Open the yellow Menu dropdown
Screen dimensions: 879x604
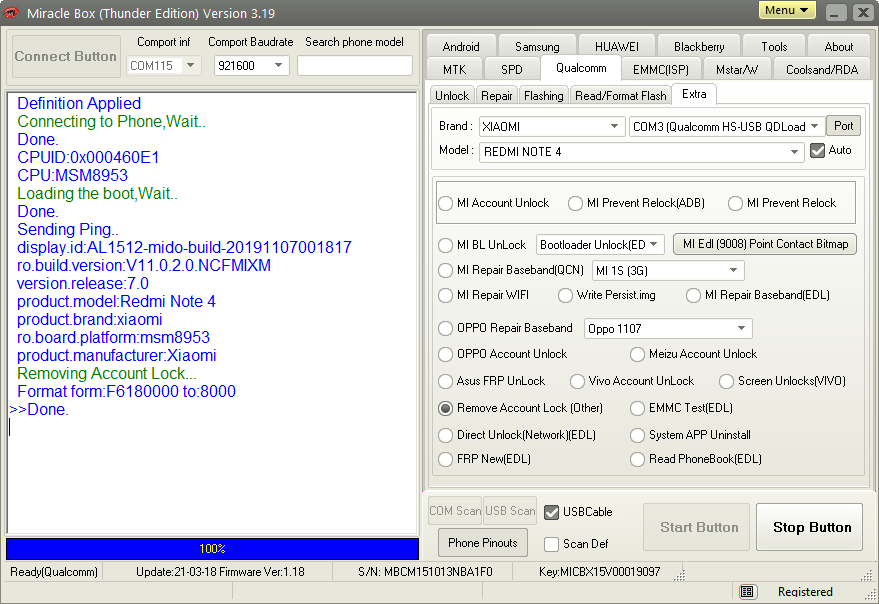(787, 10)
